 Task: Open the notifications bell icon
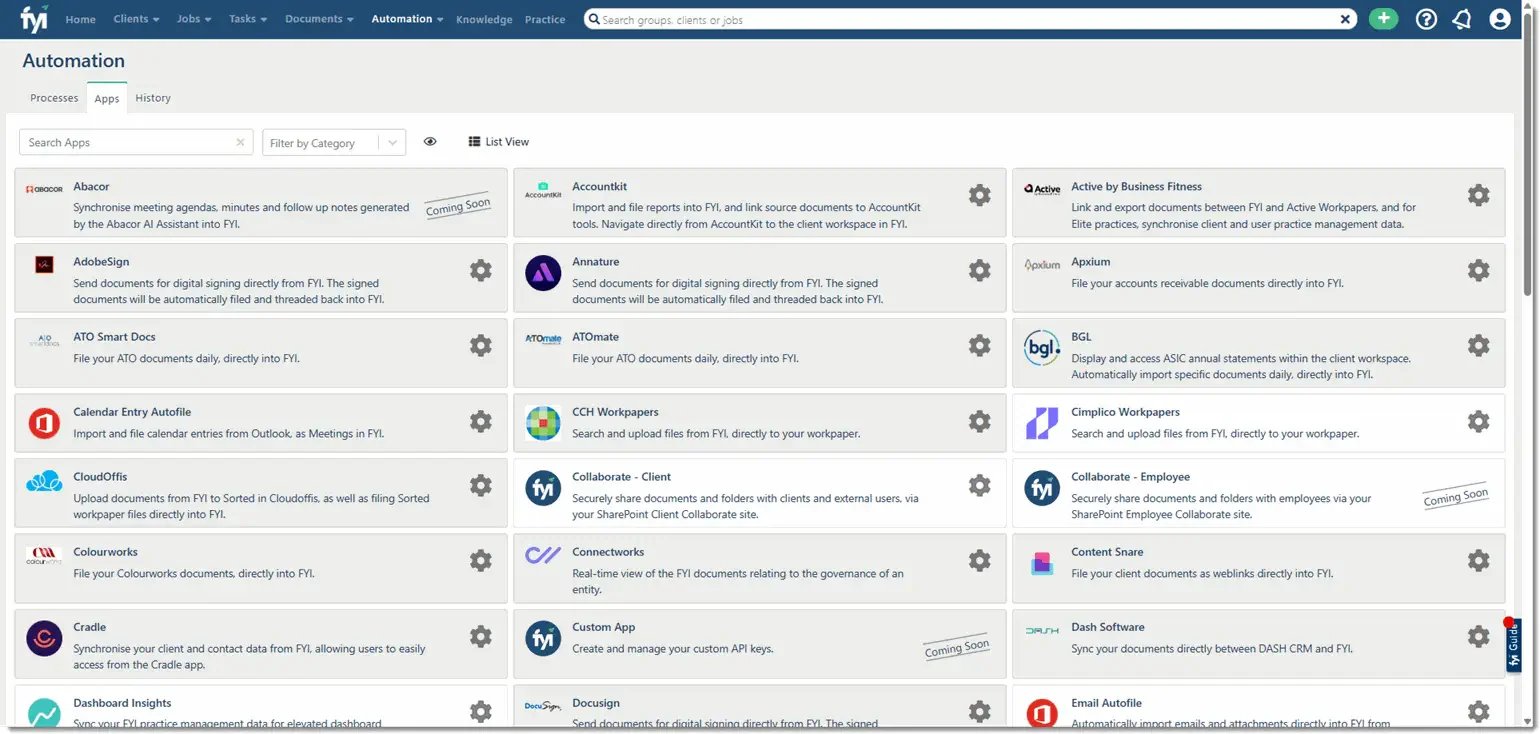(1462, 19)
